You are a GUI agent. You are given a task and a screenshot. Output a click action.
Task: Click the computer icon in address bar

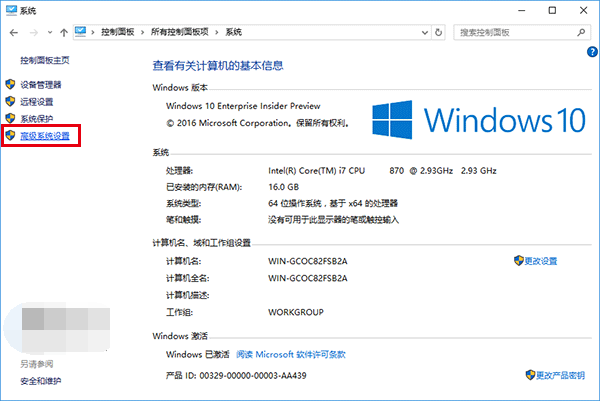tap(84, 33)
